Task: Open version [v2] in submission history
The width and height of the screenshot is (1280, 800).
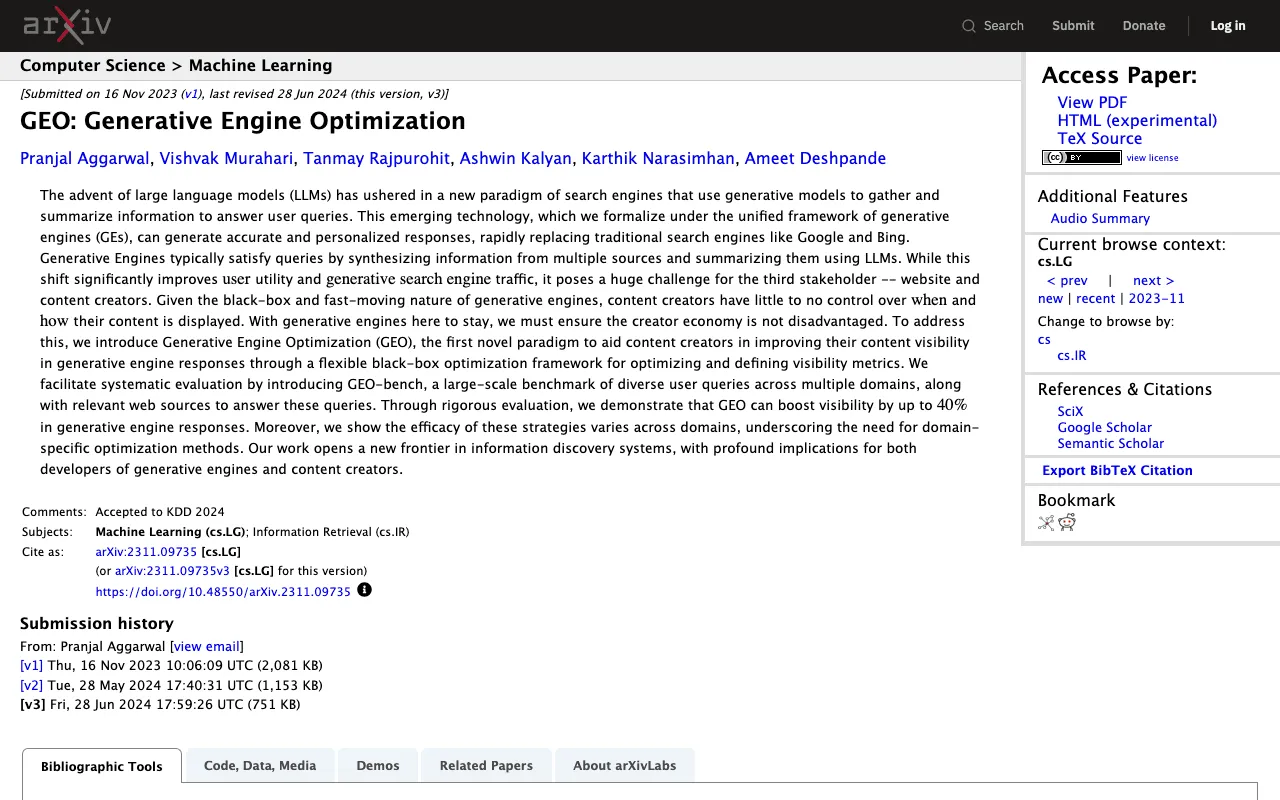Action: [x=31, y=686]
